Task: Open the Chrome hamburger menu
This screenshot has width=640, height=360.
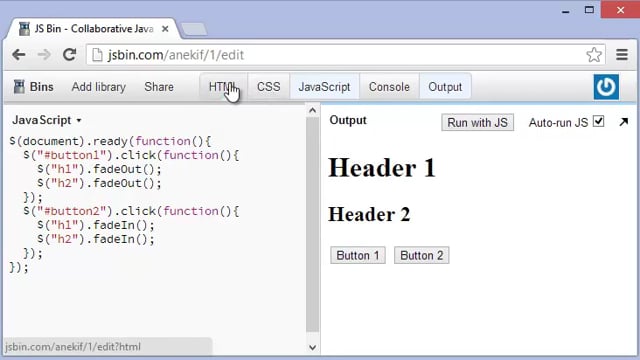Action: pyautogui.click(x=622, y=55)
